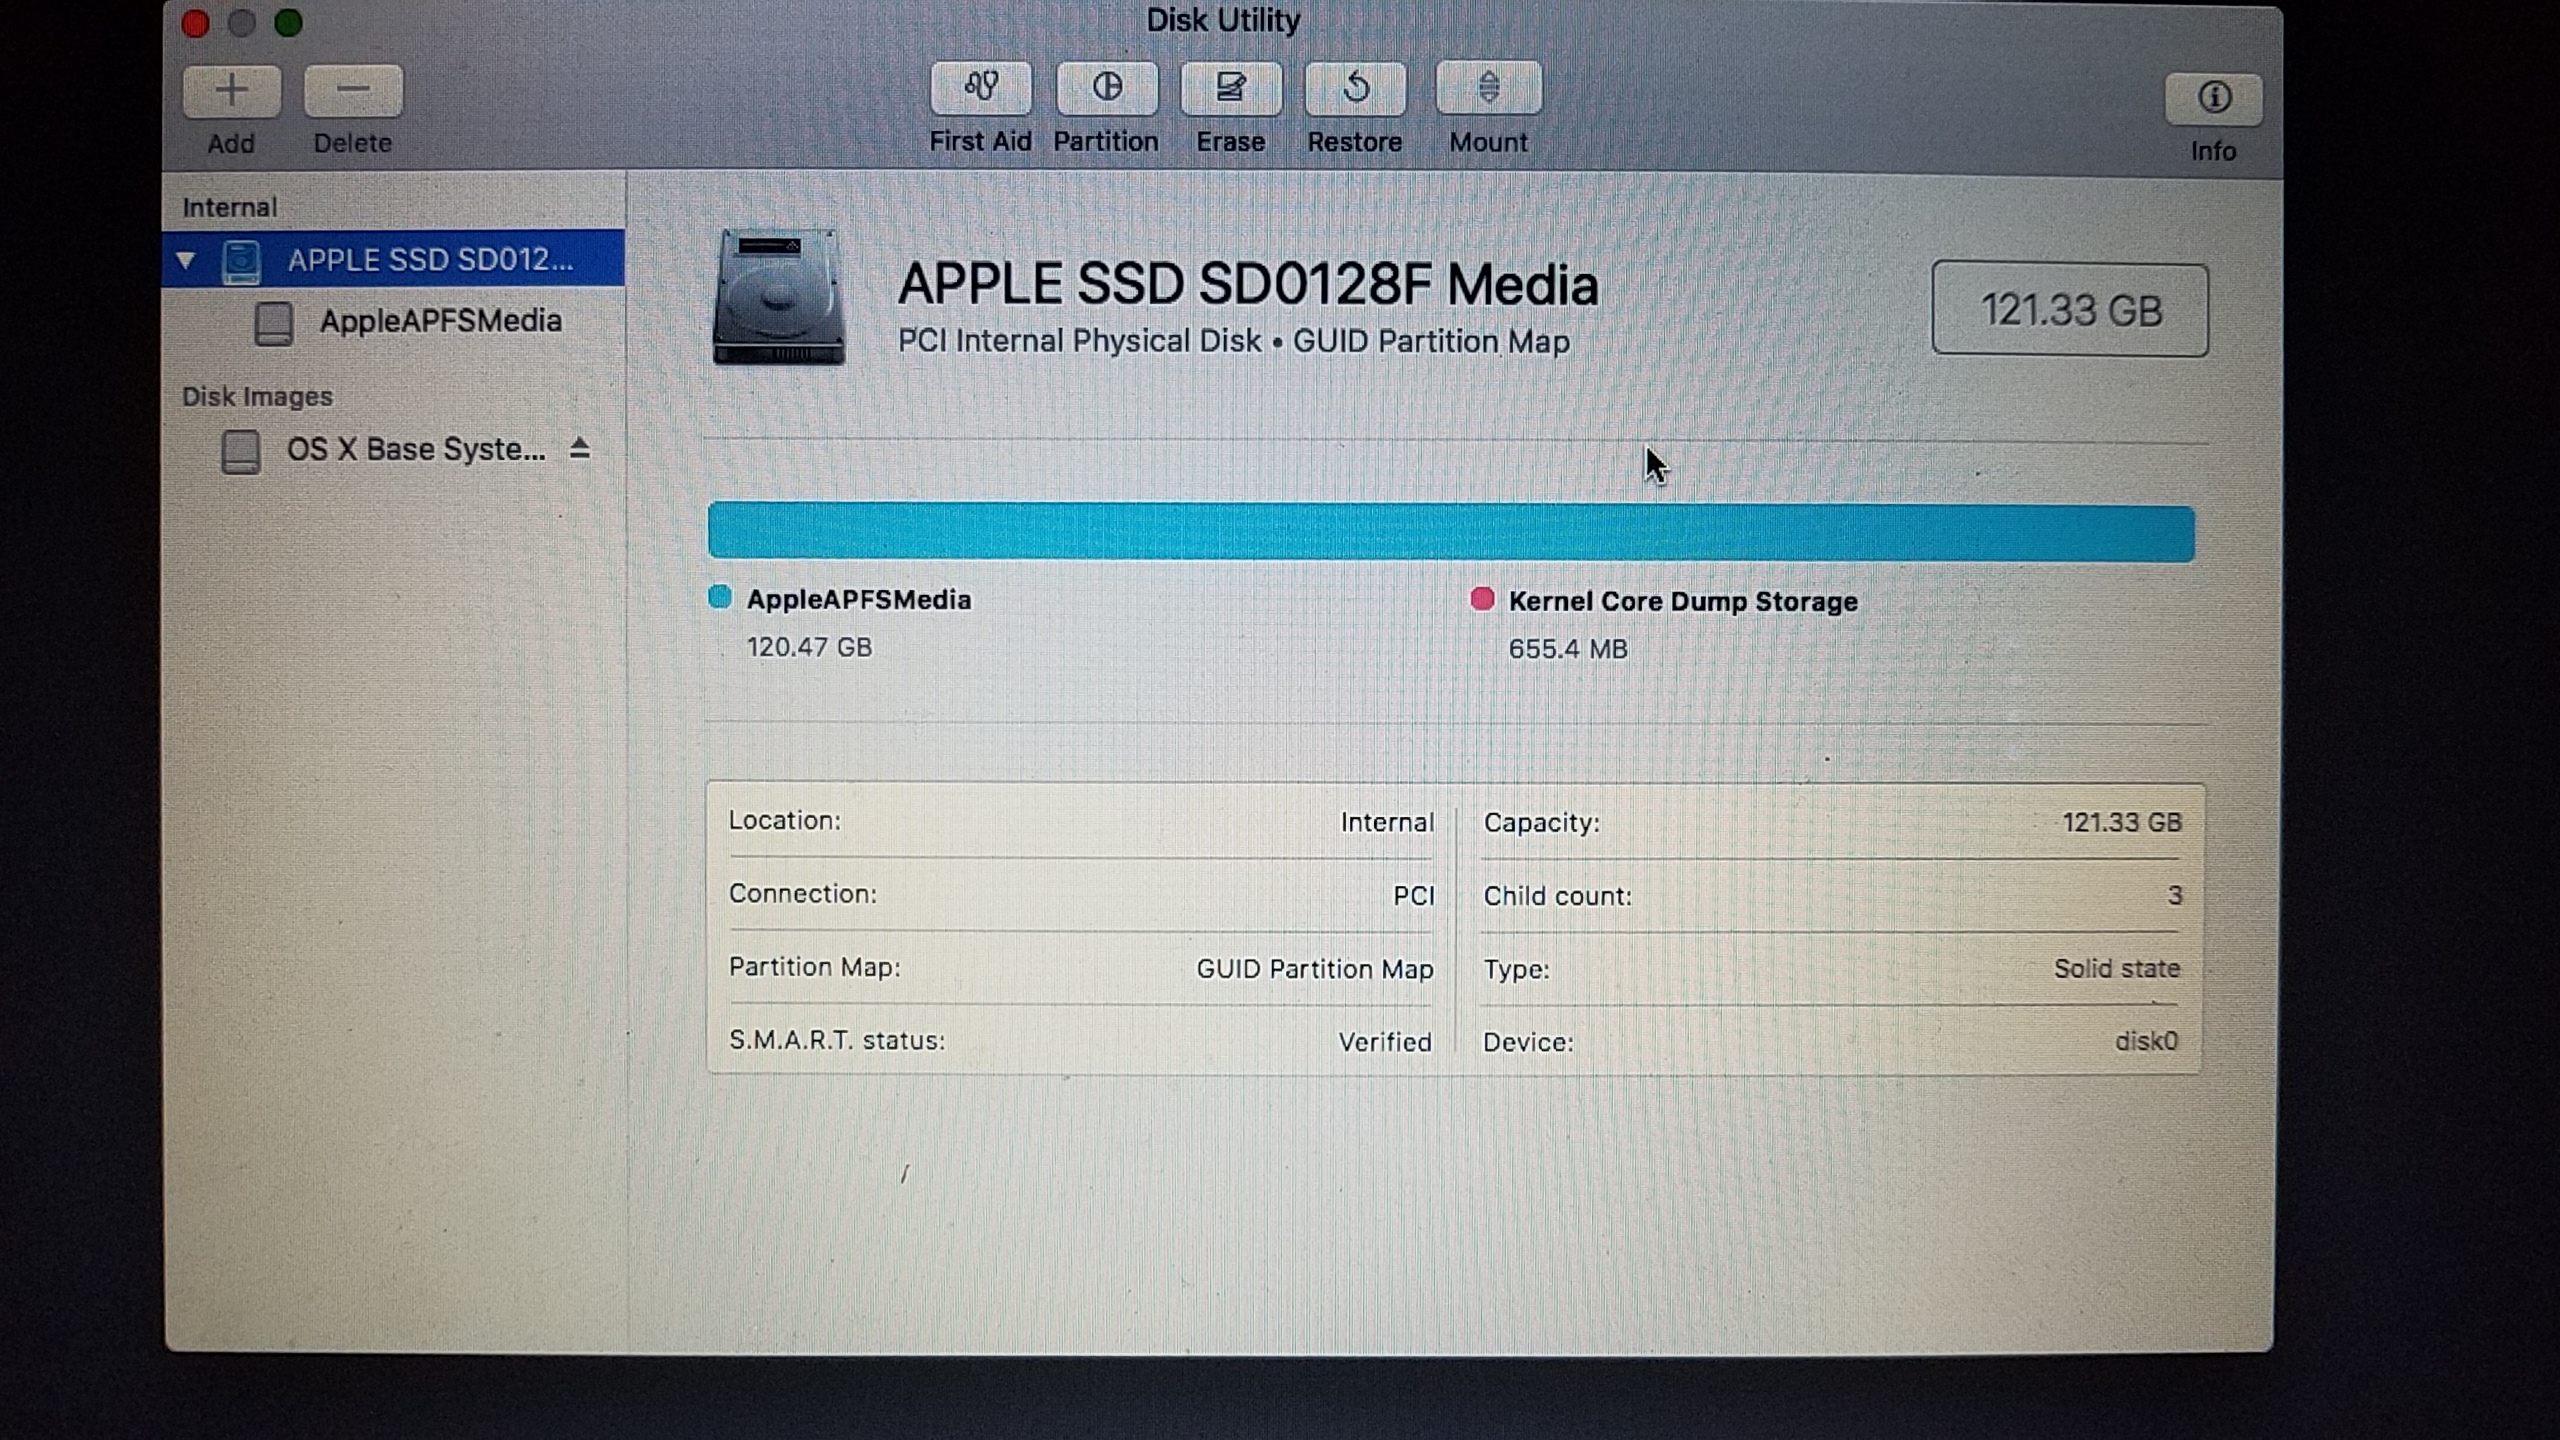Select AppleAPFSMedia in the sidebar
The width and height of the screenshot is (2560, 1440).
point(440,322)
